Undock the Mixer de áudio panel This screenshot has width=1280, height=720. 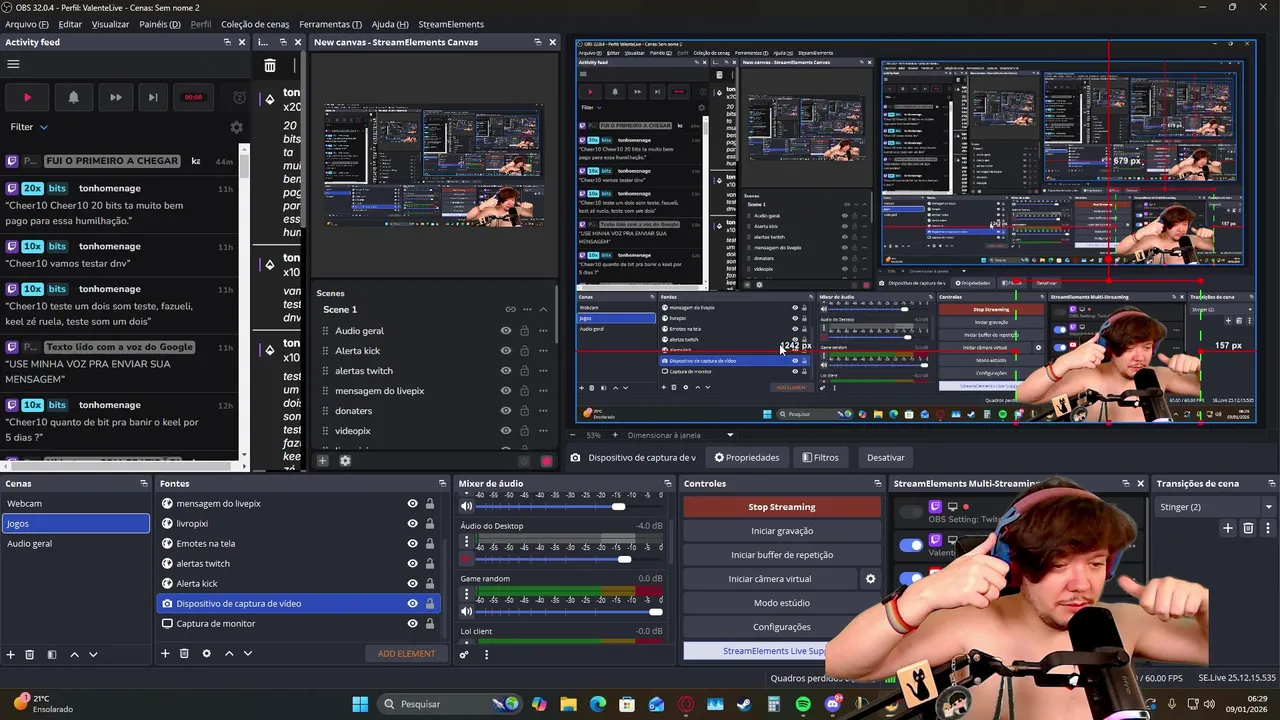(668, 484)
